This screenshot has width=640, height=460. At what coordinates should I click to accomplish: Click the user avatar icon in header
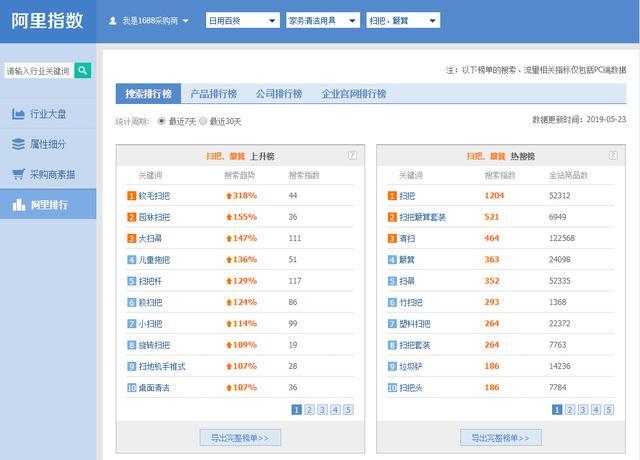click(x=113, y=21)
